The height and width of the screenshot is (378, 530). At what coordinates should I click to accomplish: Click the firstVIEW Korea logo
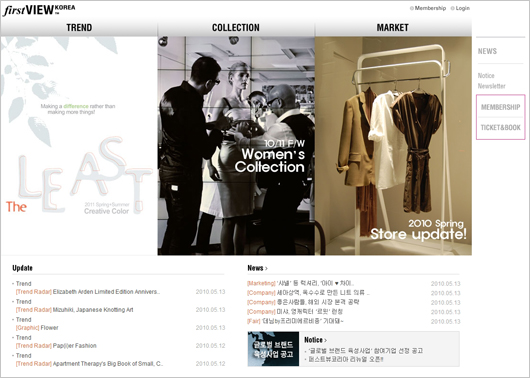click(x=39, y=10)
